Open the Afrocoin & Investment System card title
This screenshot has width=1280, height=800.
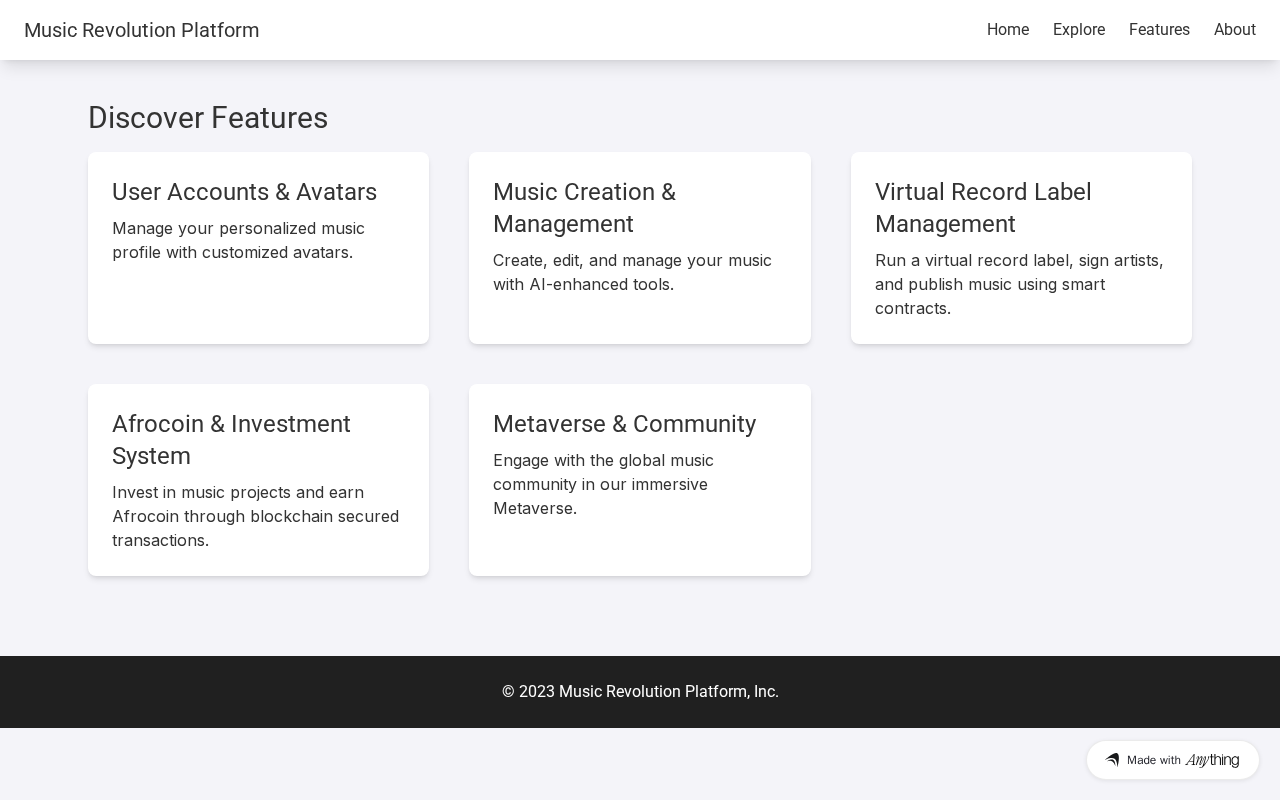click(x=231, y=440)
